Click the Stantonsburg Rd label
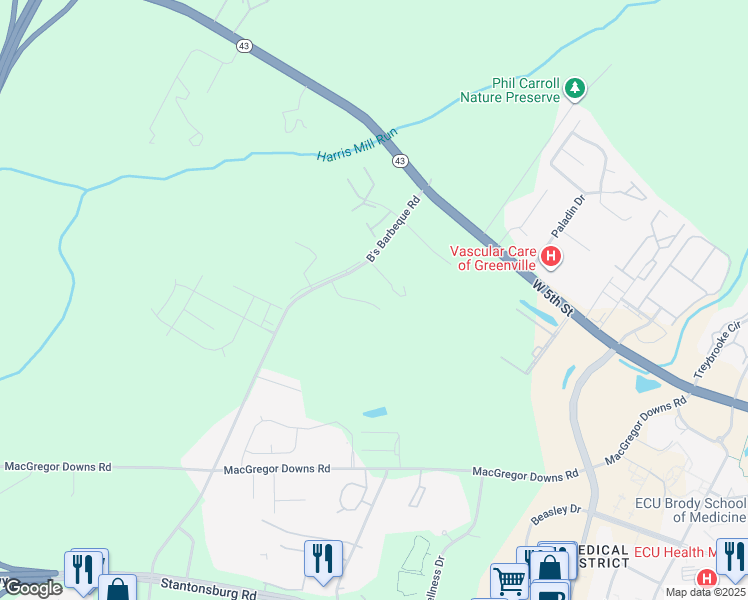 pos(208,589)
